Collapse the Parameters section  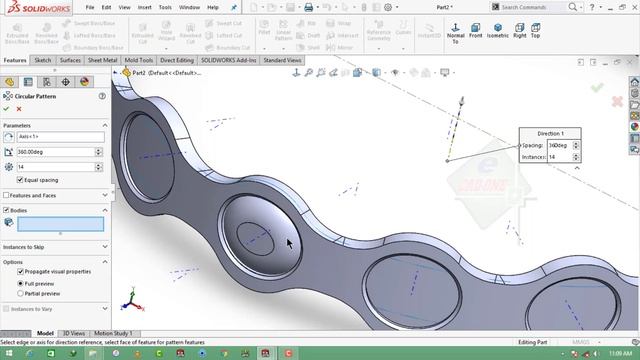pyautogui.click(x=105, y=125)
